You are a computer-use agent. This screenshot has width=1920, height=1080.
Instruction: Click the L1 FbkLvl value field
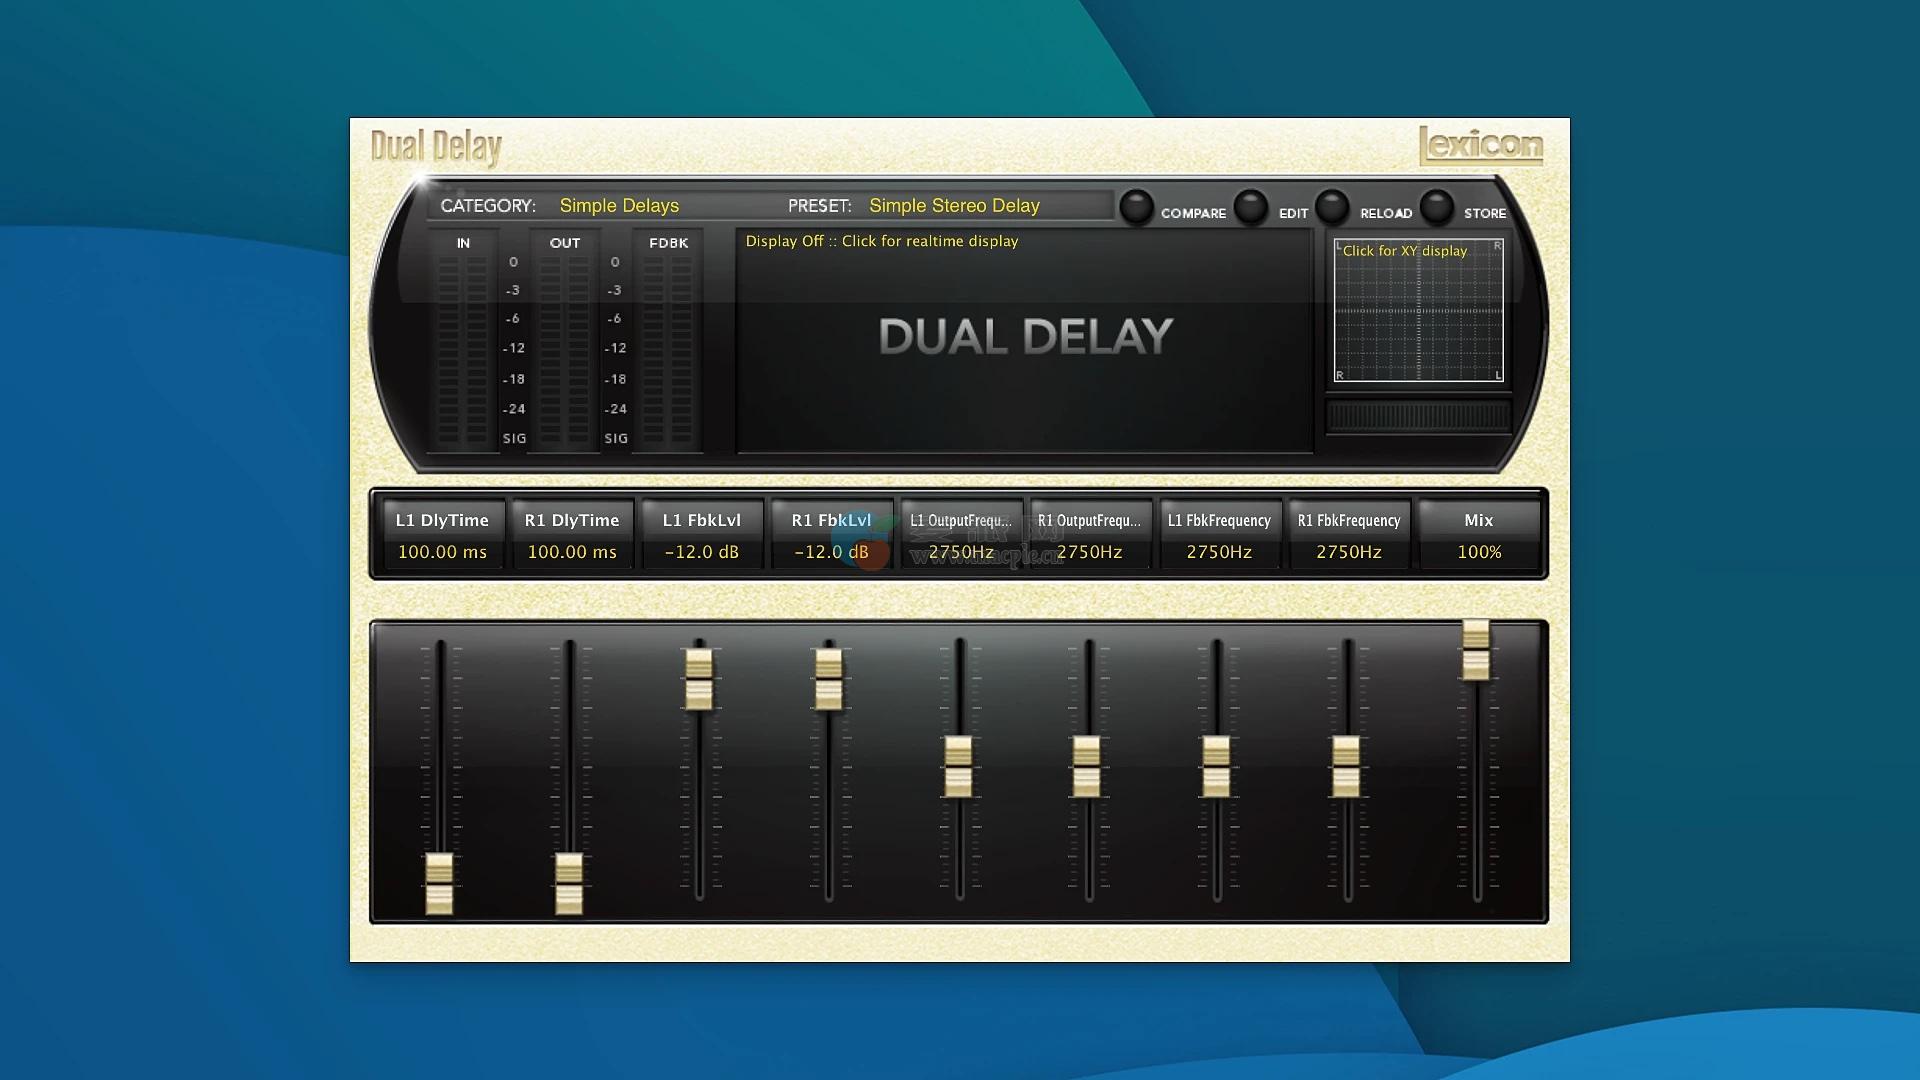[701, 552]
